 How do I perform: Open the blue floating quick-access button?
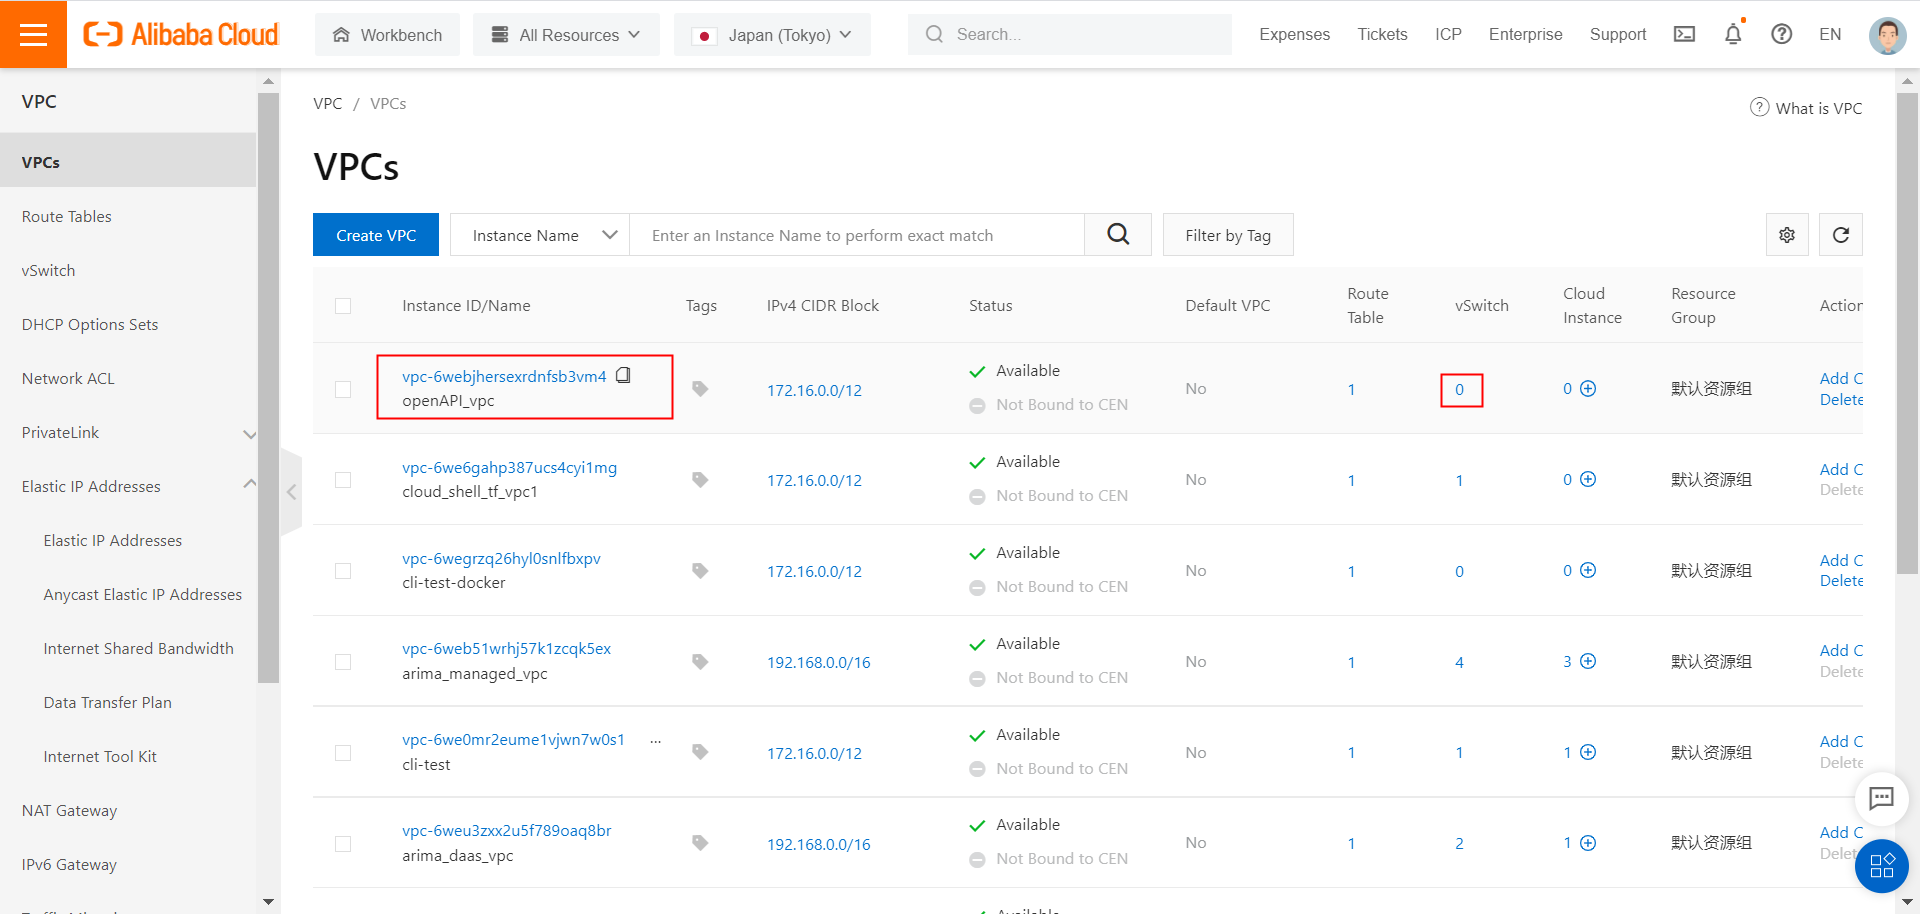[1881, 865]
